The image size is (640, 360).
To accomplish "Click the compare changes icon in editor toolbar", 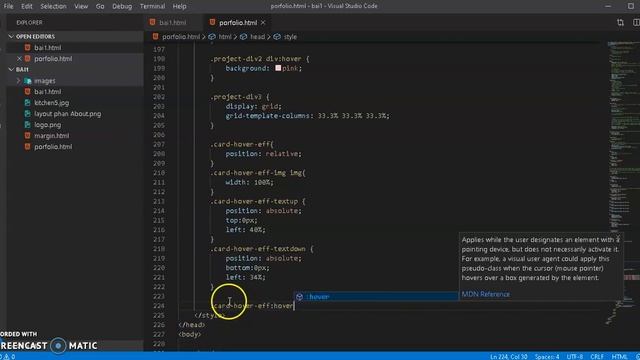I will point(620,22).
